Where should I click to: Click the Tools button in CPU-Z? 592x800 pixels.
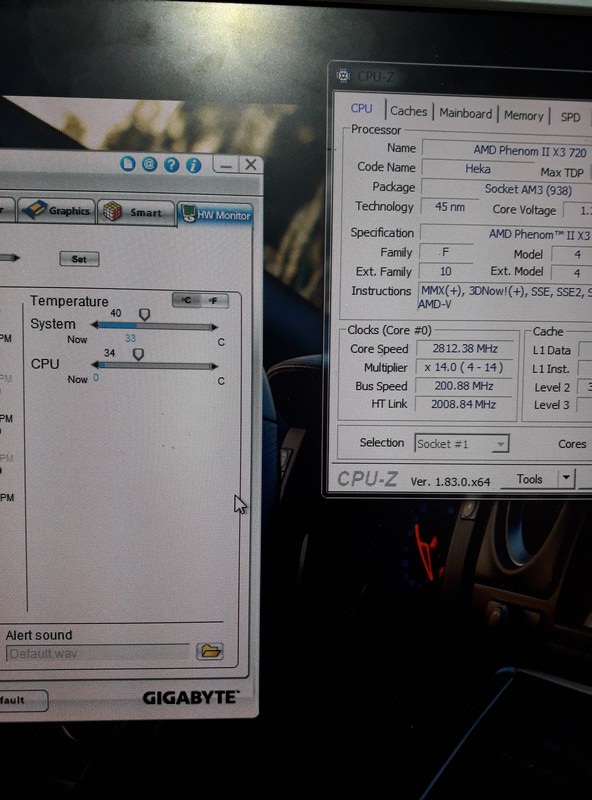coord(530,479)
